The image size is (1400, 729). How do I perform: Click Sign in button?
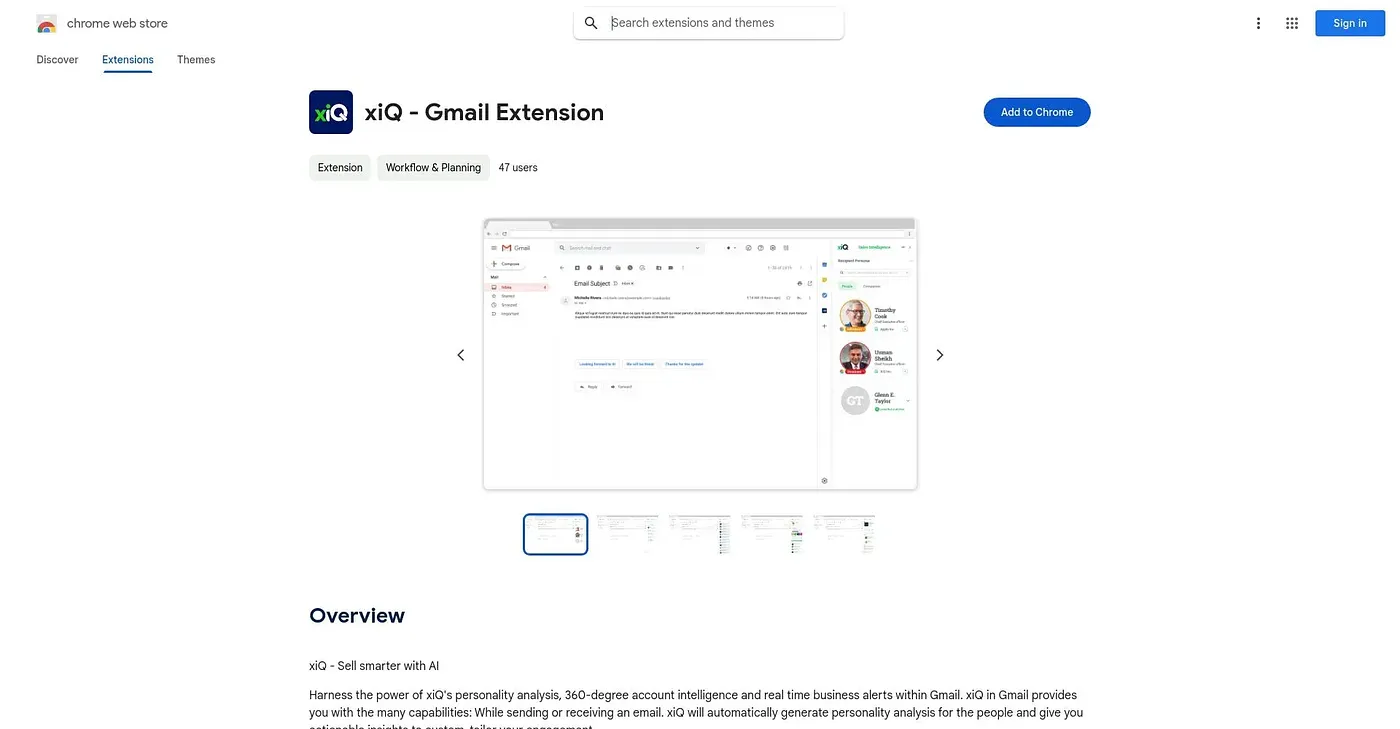[1349, 23]
